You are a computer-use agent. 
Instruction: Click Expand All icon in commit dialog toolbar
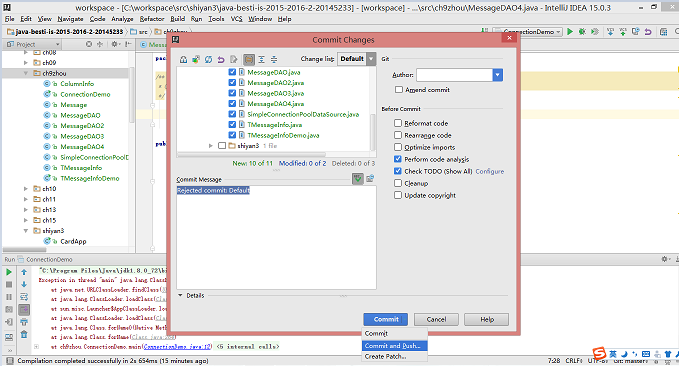click(262, 59)
